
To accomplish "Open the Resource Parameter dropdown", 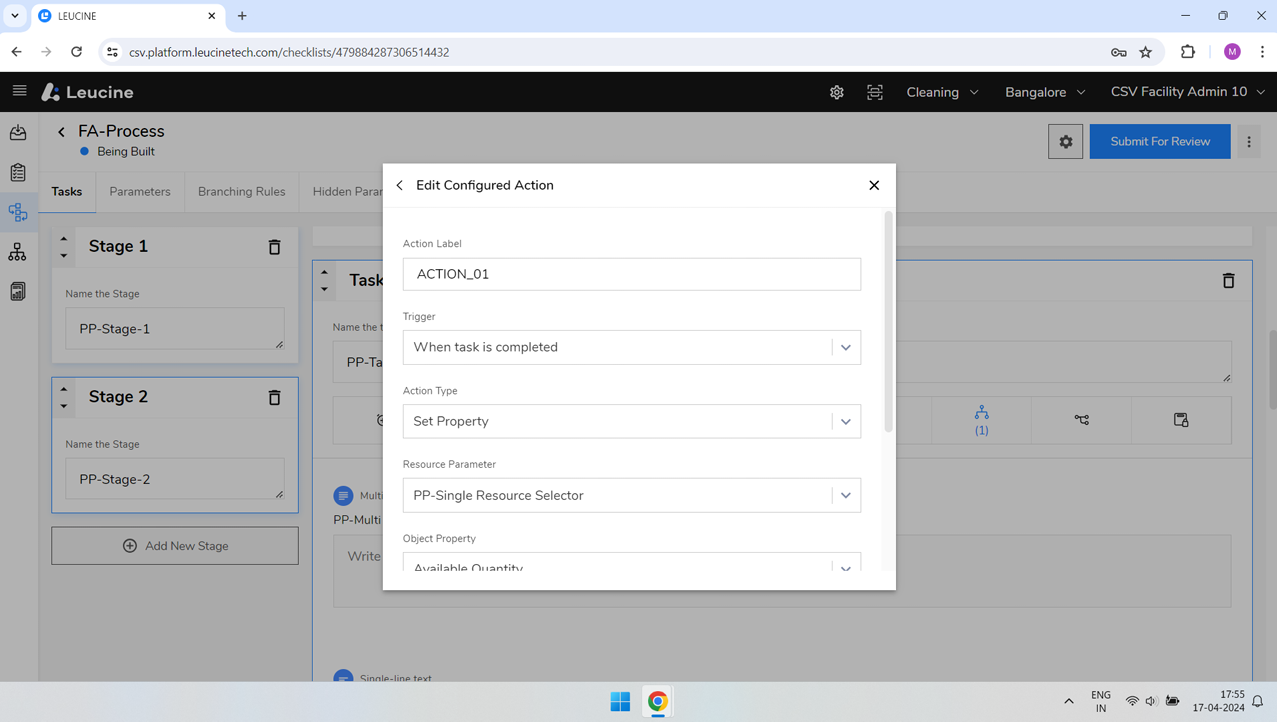I will 631,495.
